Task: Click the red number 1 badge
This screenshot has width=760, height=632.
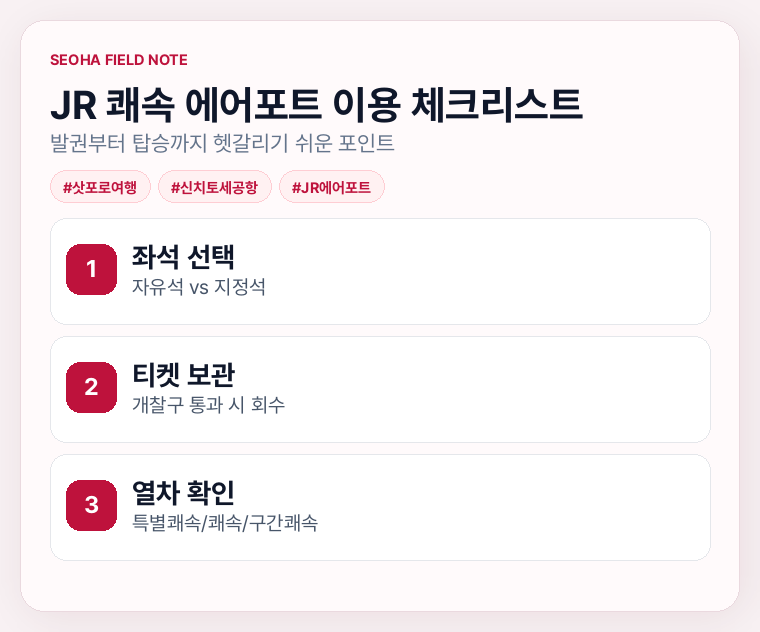Action: [91, 269]
